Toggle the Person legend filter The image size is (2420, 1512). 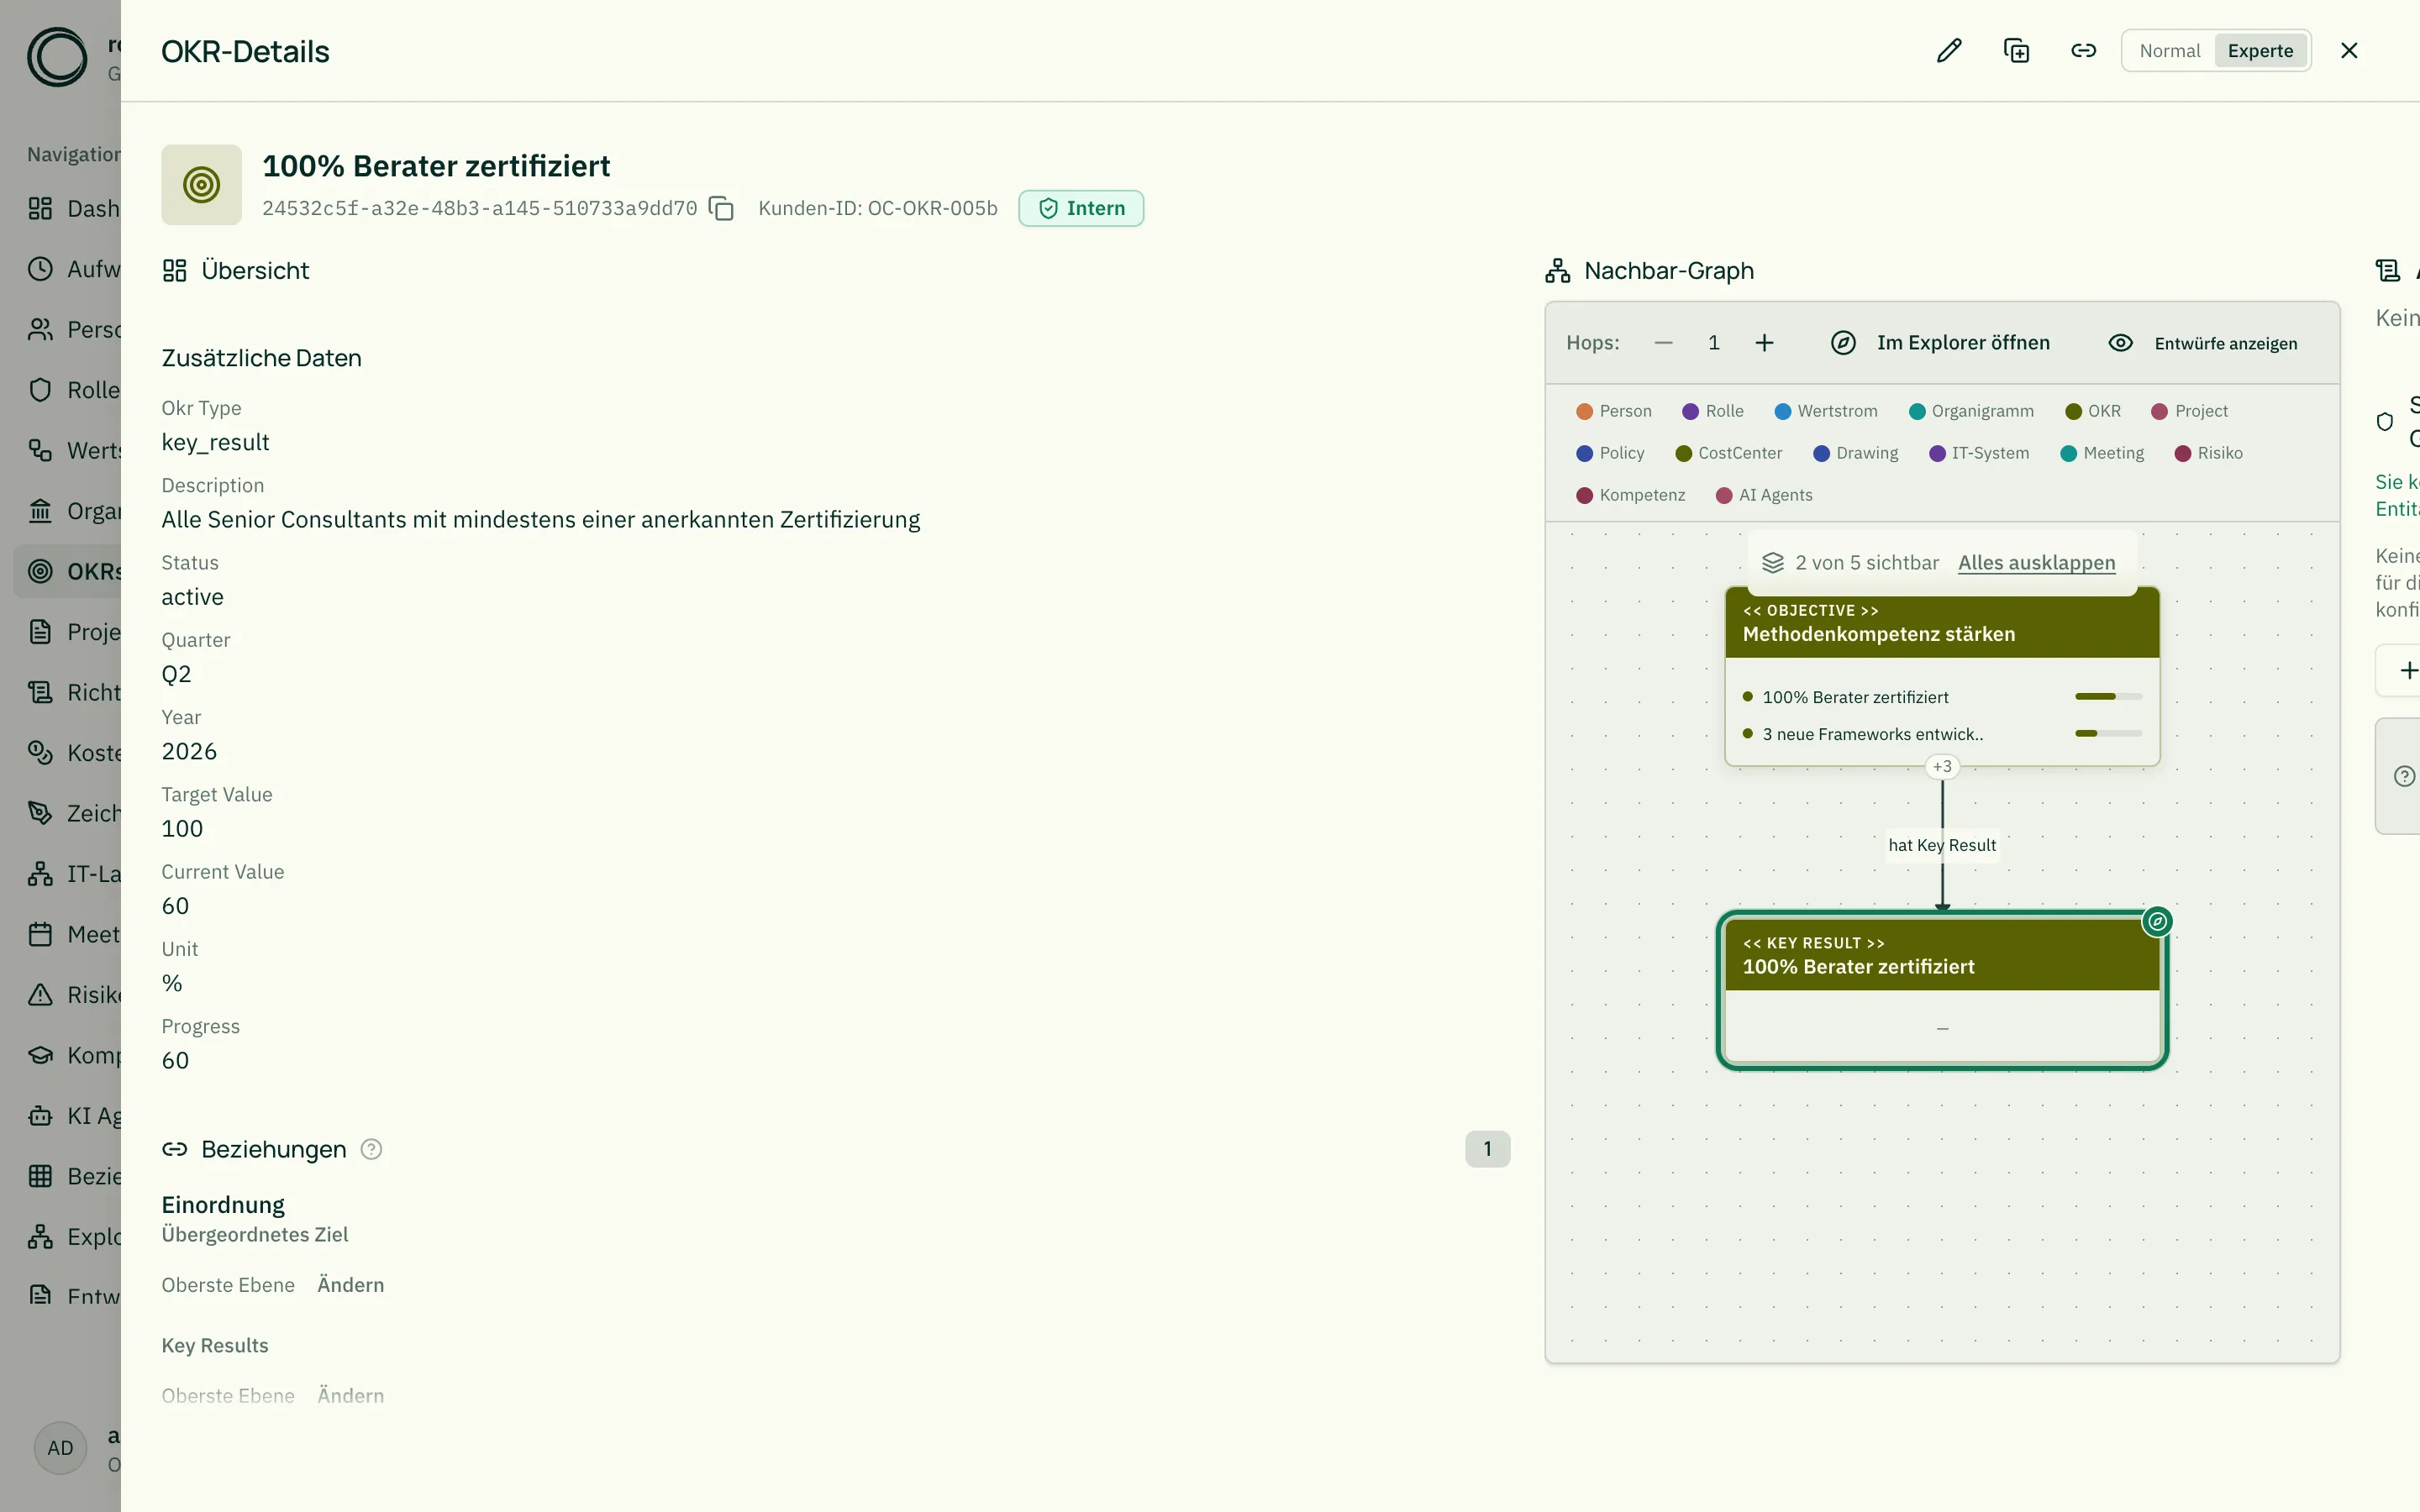pyautogui.click(x=1613, y=411)
